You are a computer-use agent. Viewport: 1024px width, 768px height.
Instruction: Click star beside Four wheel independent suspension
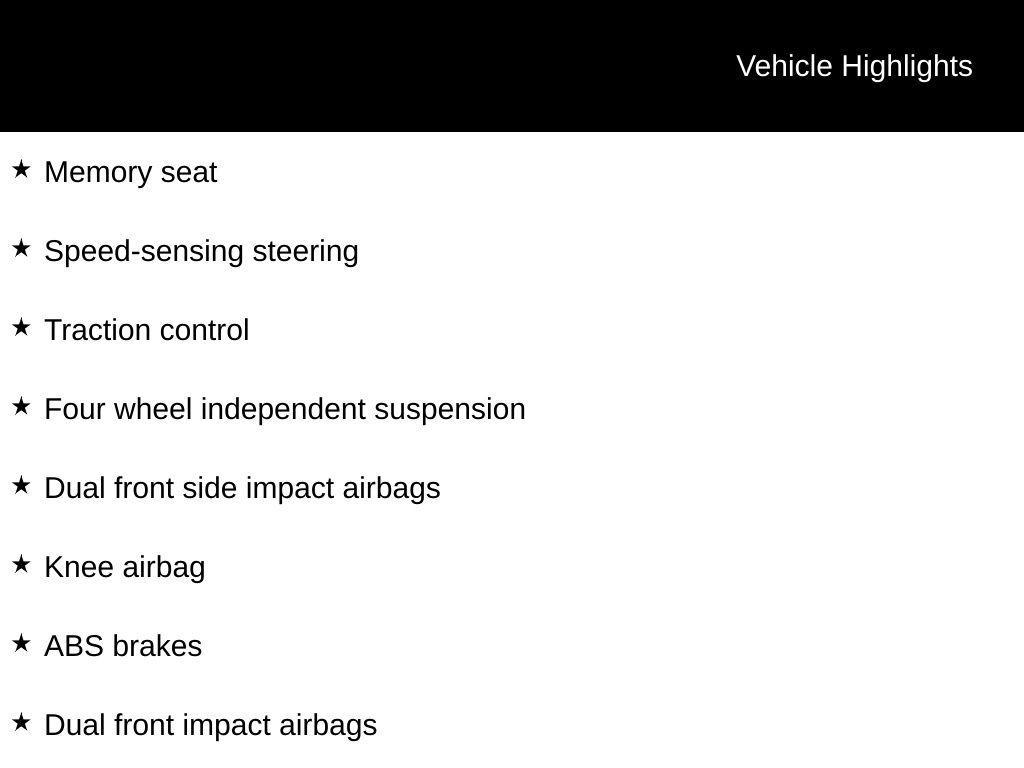pyautogui.click(x=21, y=406)
